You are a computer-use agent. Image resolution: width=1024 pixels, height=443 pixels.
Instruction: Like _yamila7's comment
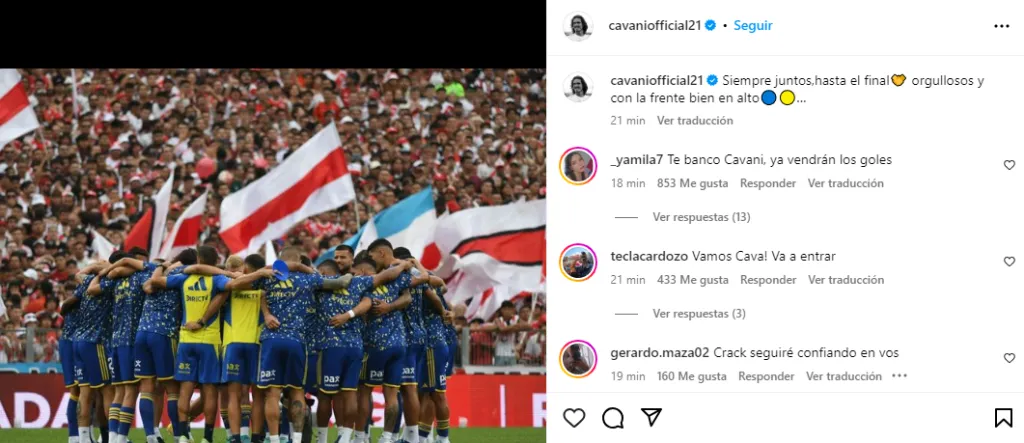1009,165
